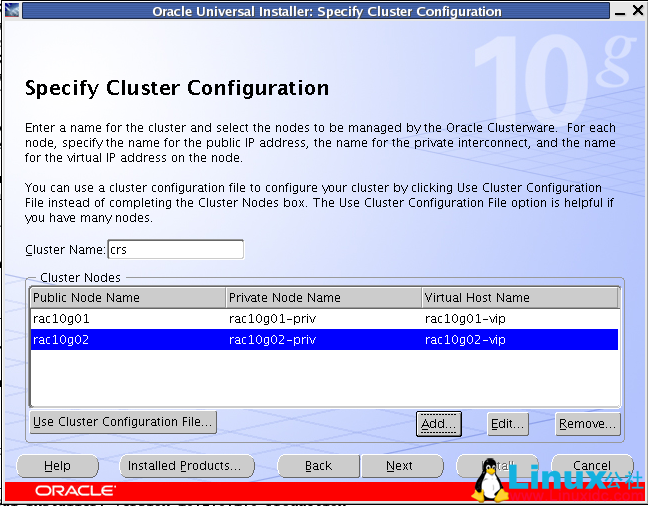Select the rac10g01-priv private node cell
This screenshot has height=506, width=648.
pyautogui.click(x=324, y=319)
